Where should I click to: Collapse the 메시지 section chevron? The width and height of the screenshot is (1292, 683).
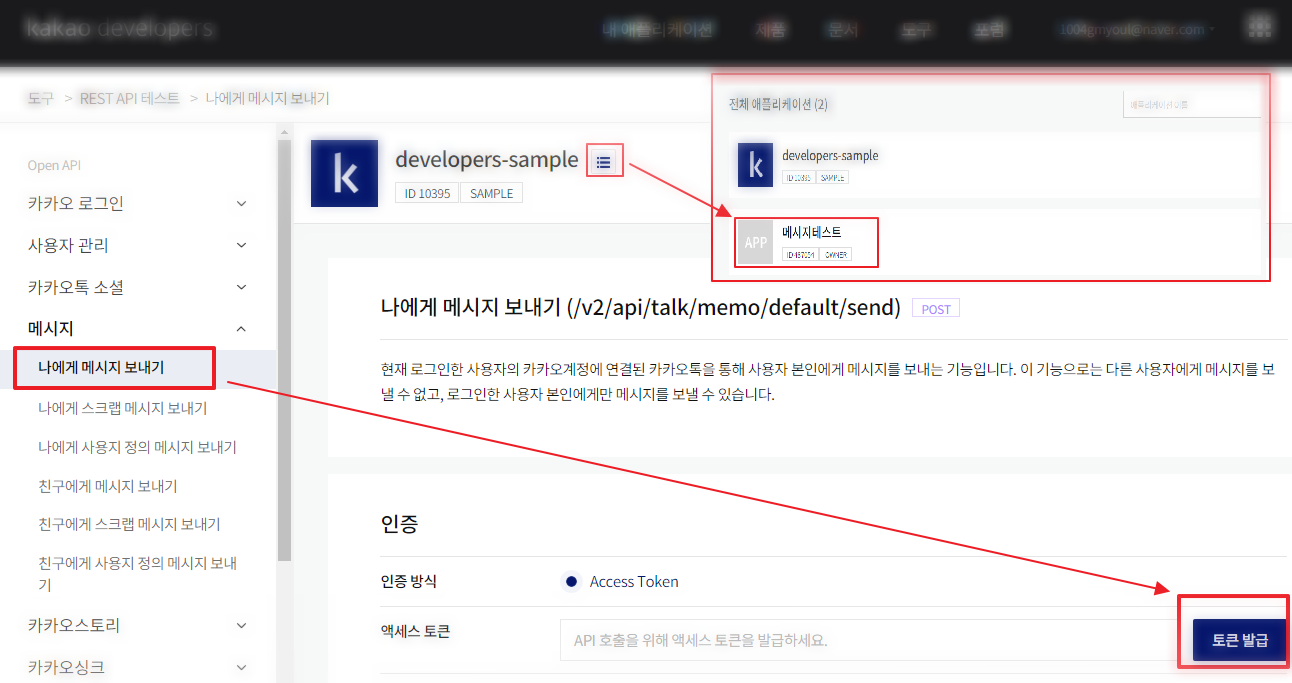(x=241, y=328)
